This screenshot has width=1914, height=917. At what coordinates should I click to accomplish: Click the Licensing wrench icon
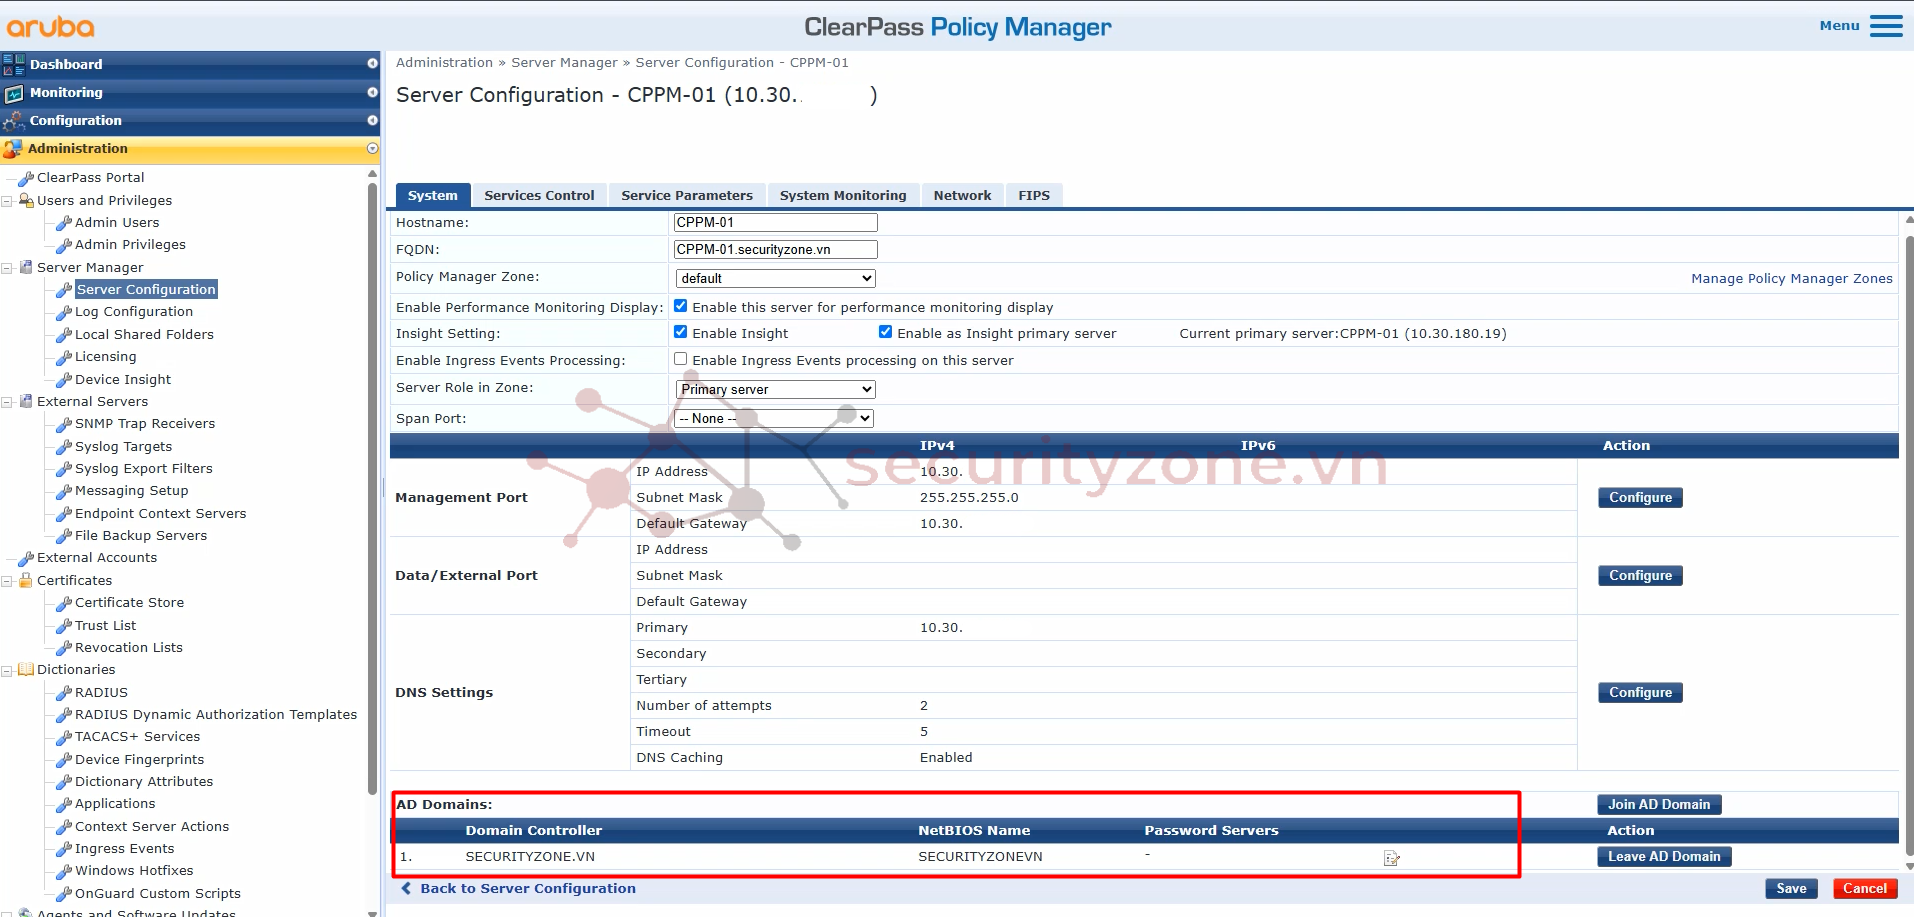pos(64,357)
